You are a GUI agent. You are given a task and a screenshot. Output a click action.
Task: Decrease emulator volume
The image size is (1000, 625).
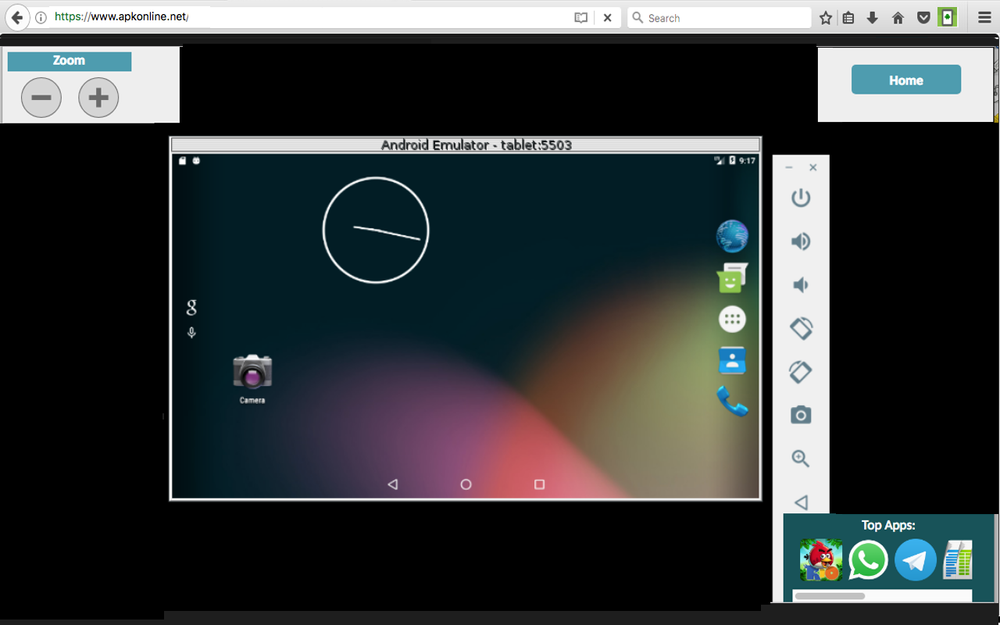pyautogui.click(x=800, y=284)
